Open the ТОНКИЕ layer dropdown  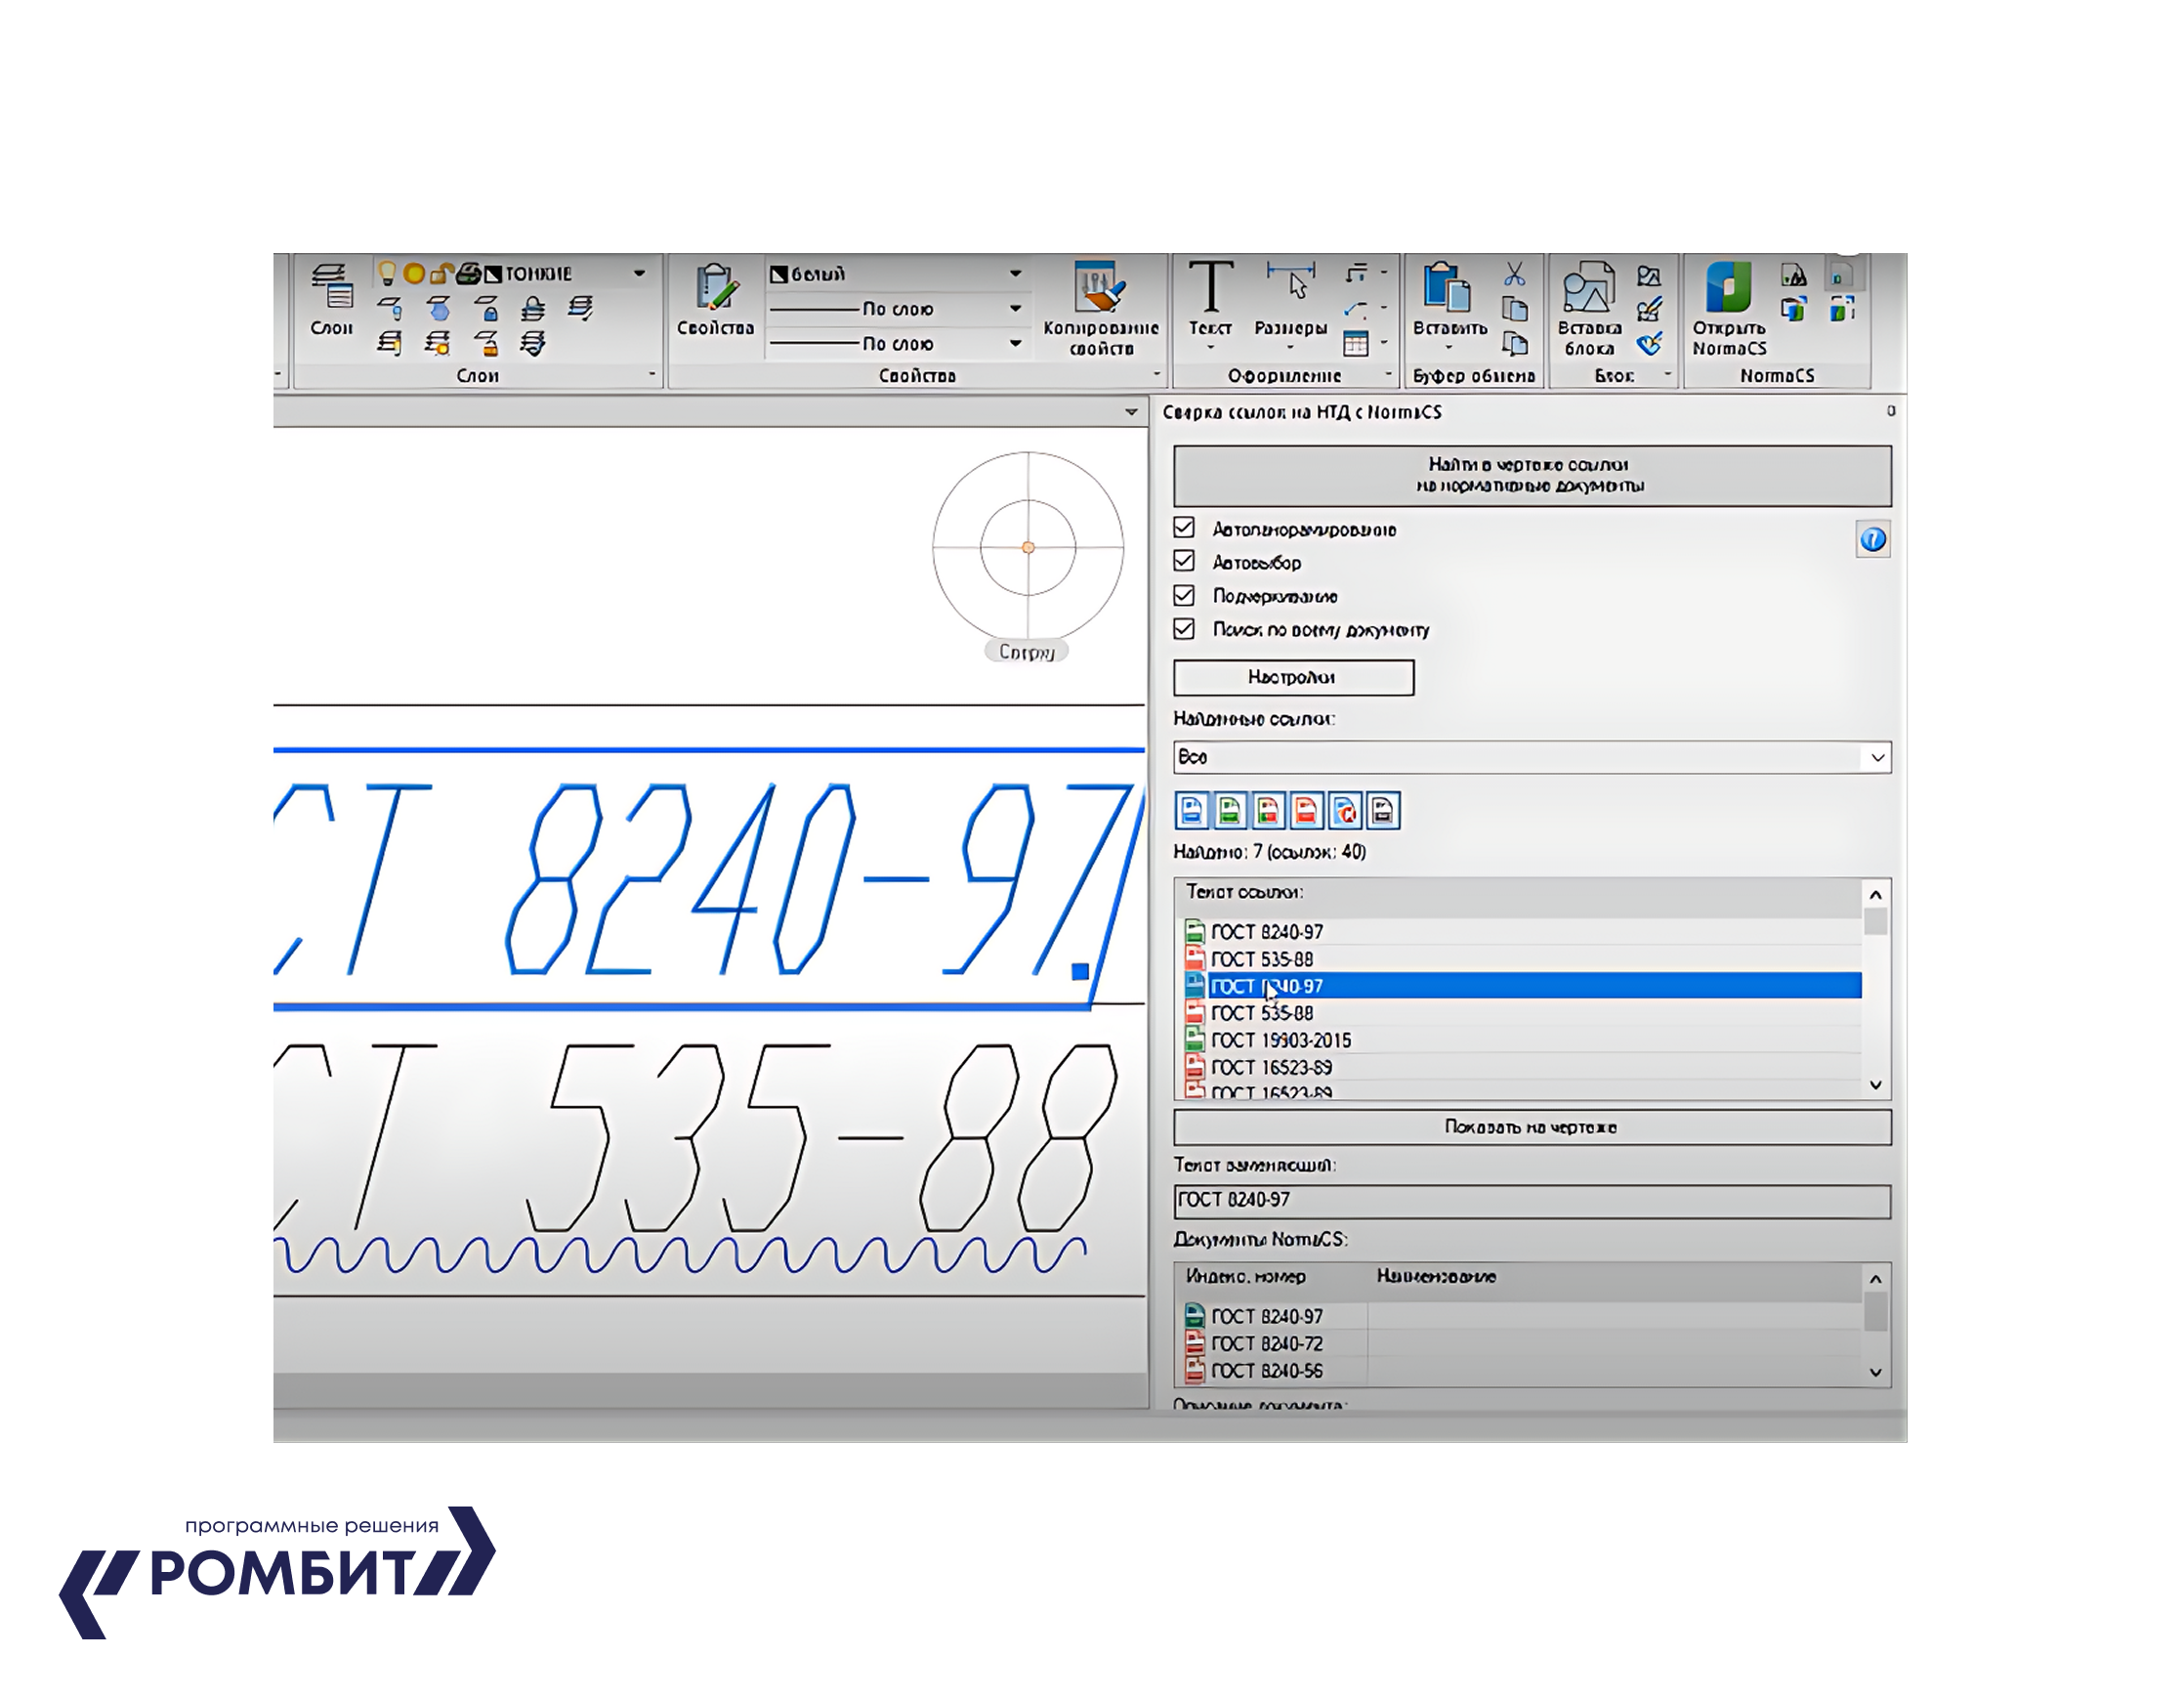(638, 273)
